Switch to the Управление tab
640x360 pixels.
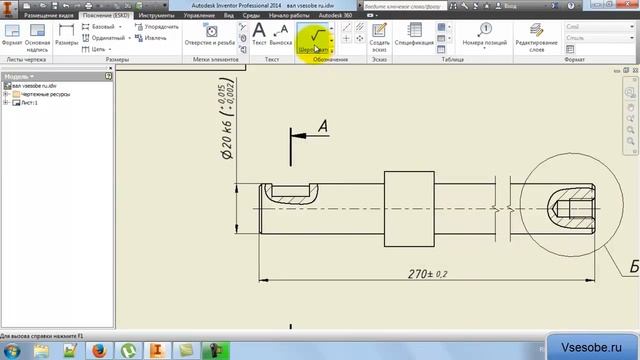(199, 16)
